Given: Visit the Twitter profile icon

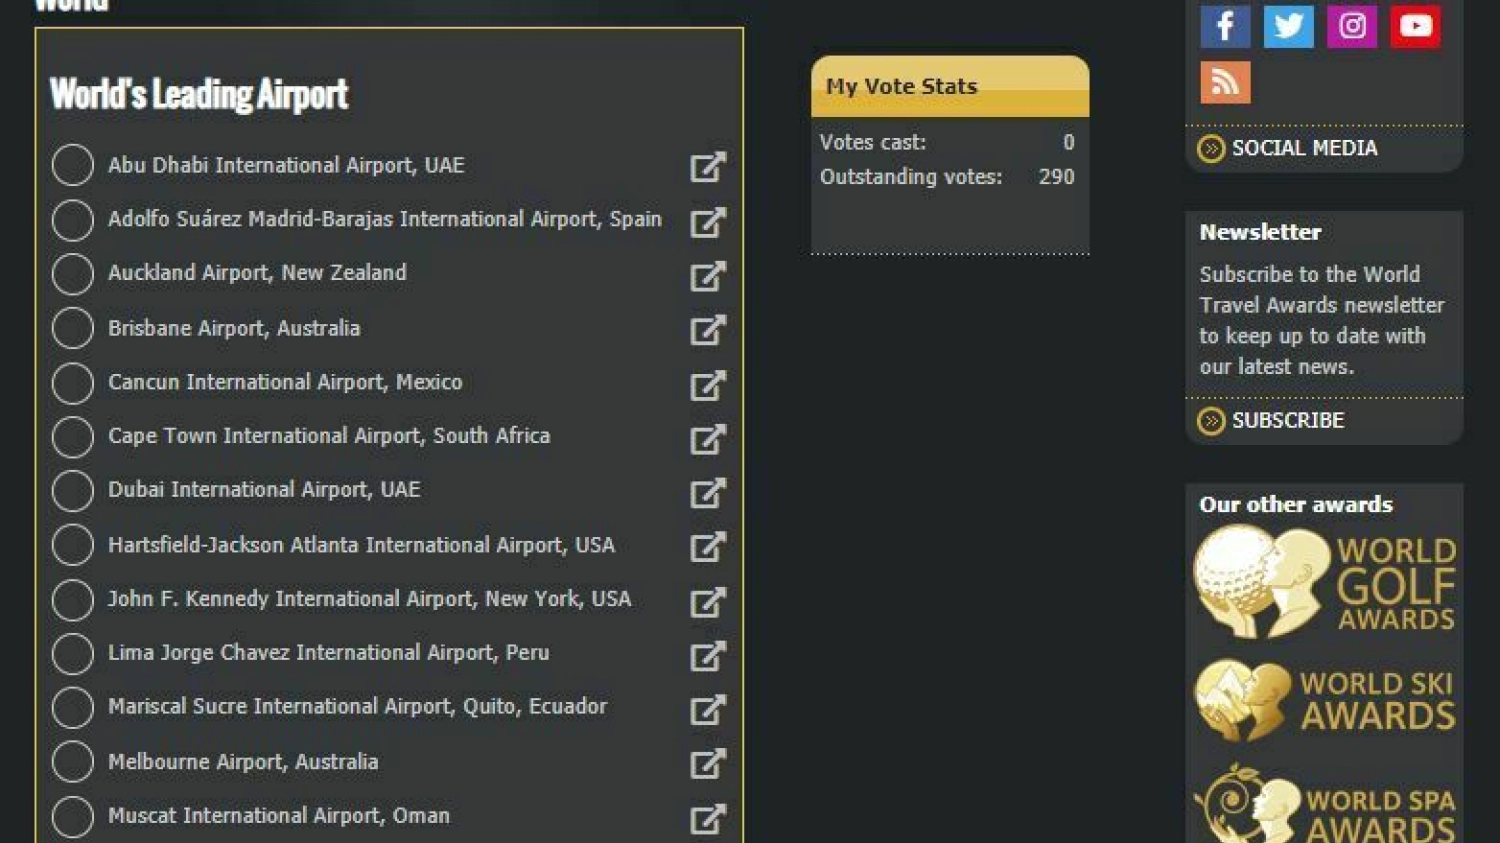Looking at the screenshot, I should coord(1289,25).
